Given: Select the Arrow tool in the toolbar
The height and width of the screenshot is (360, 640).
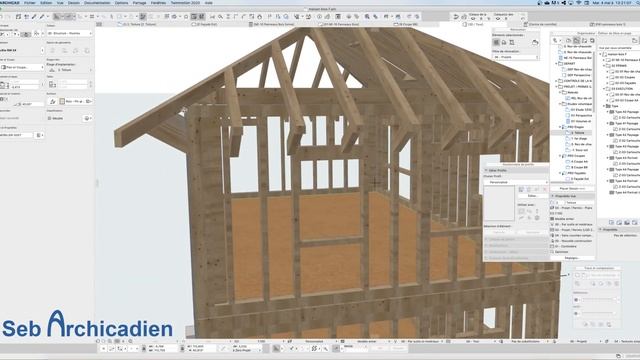Looking at the screenshot, I should [x=57, y=17].
